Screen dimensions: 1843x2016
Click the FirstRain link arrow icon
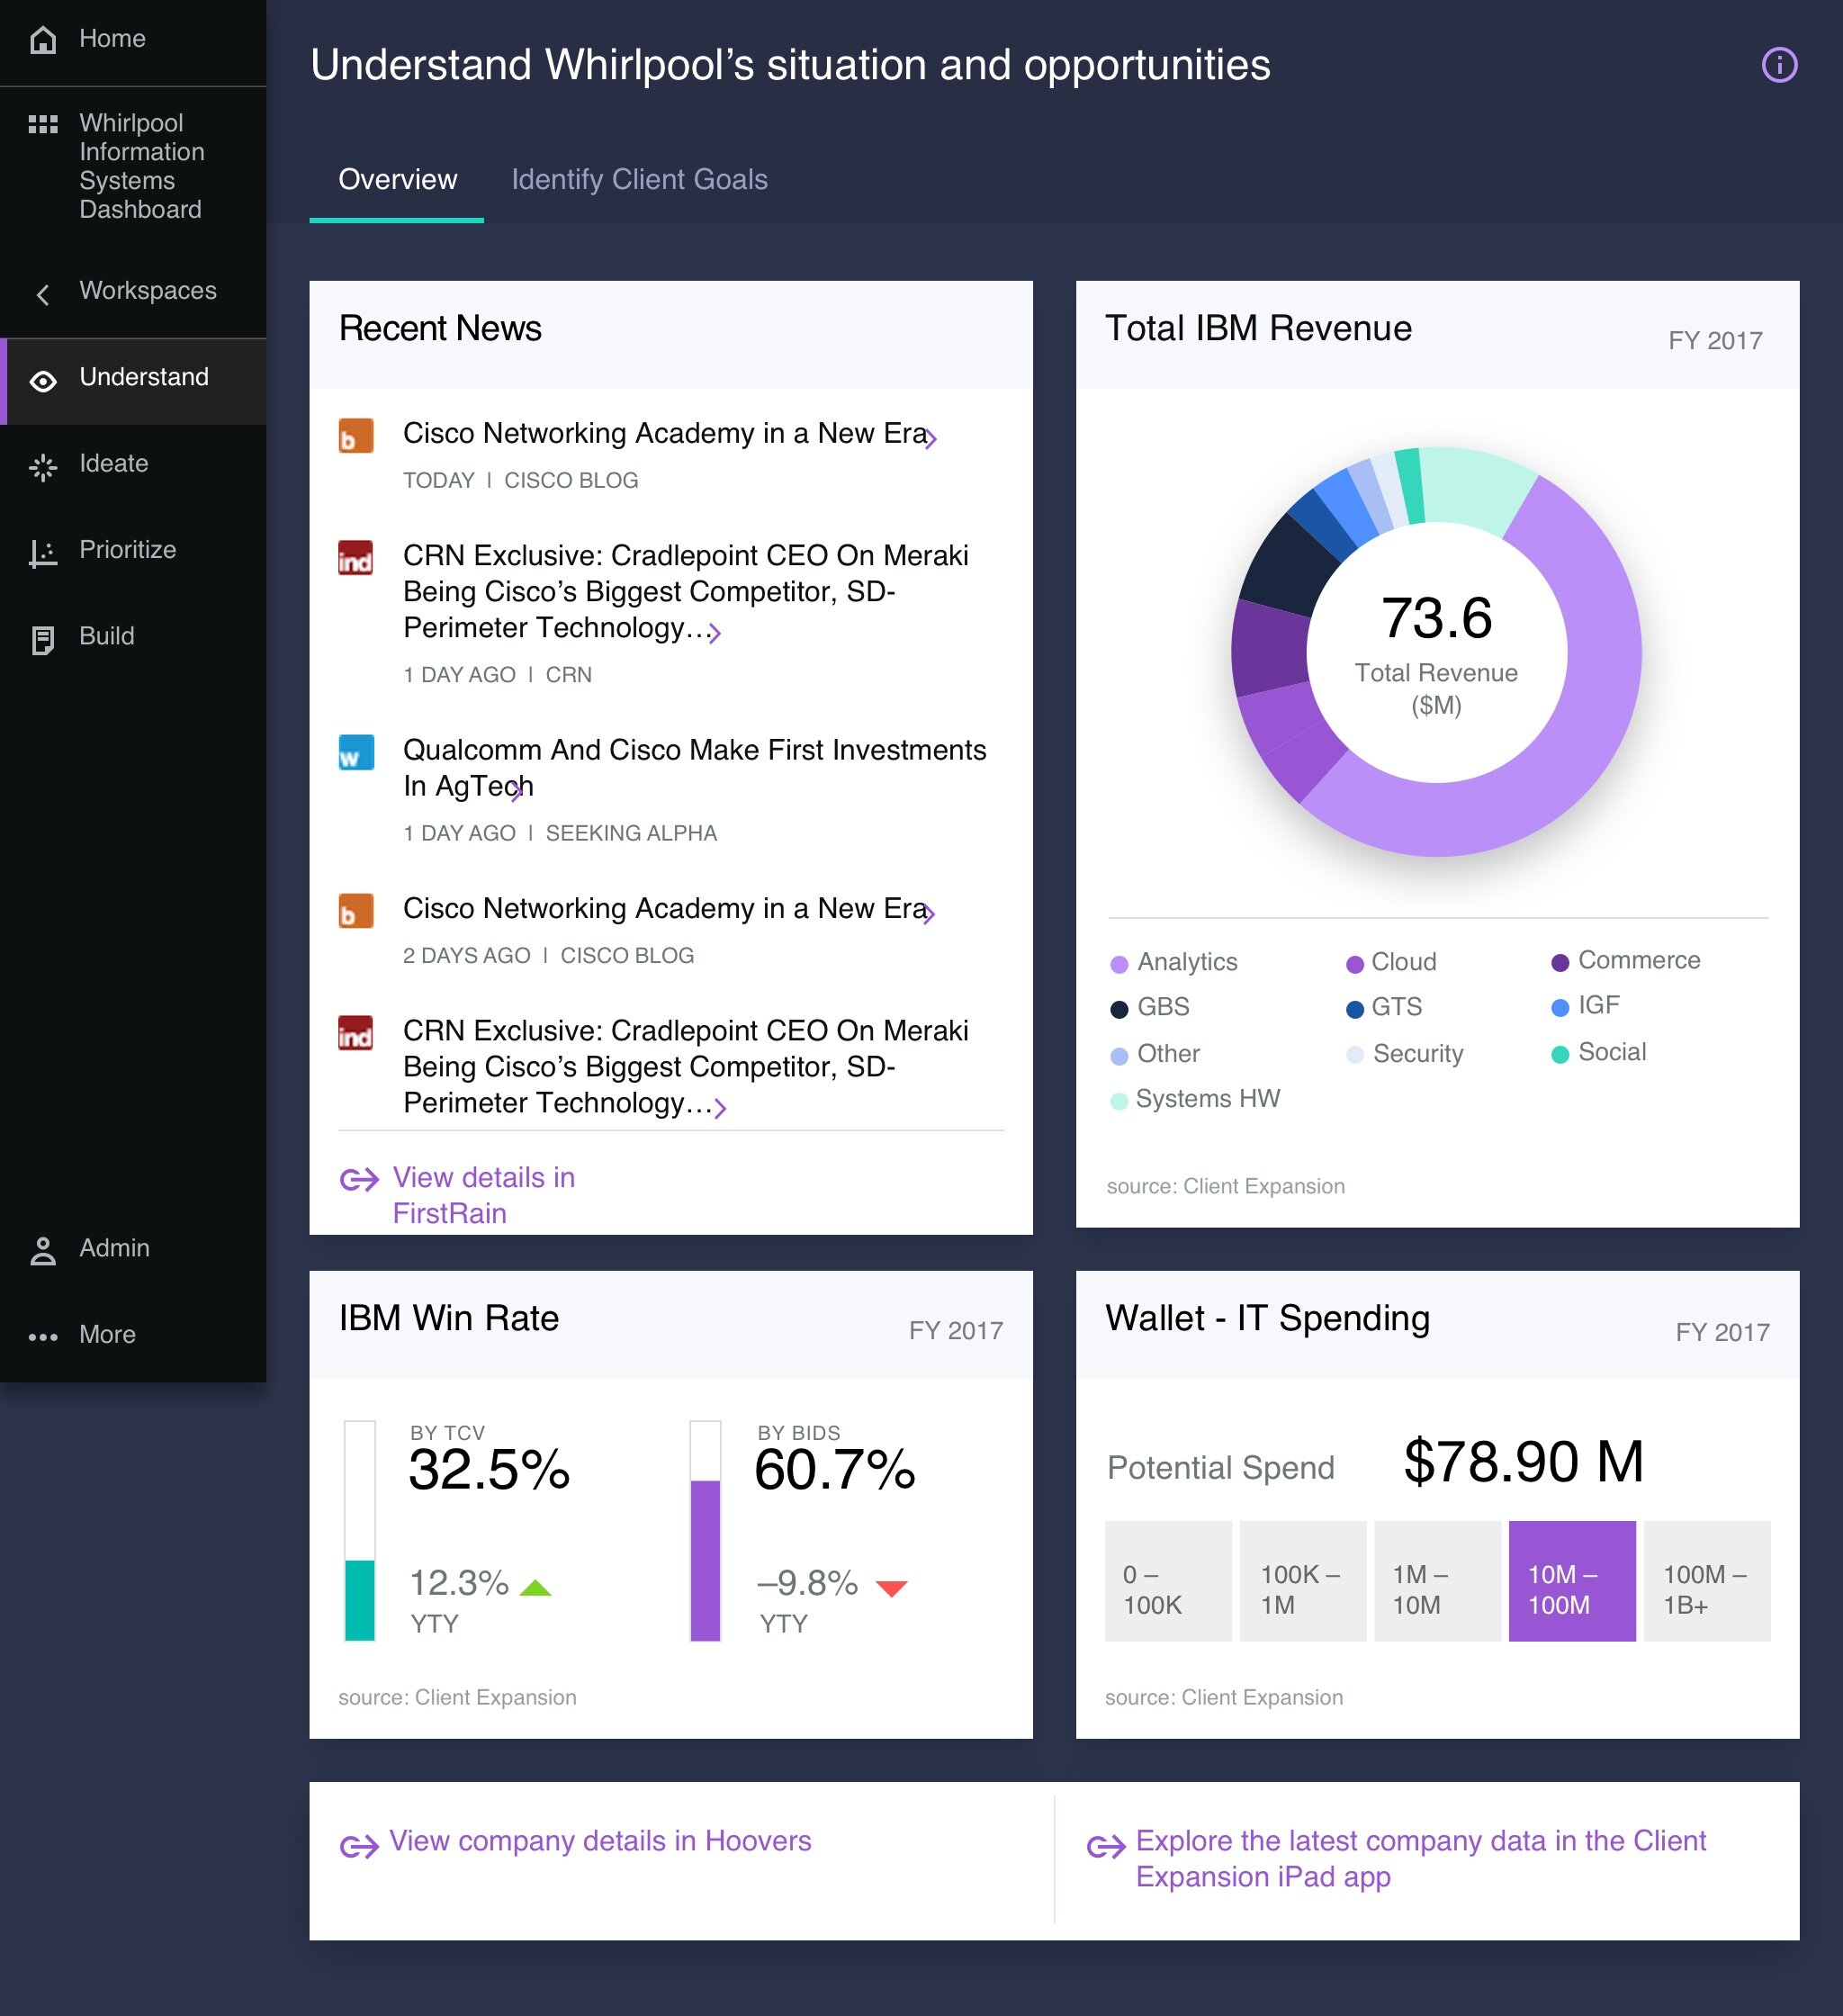click(359, 1180)
